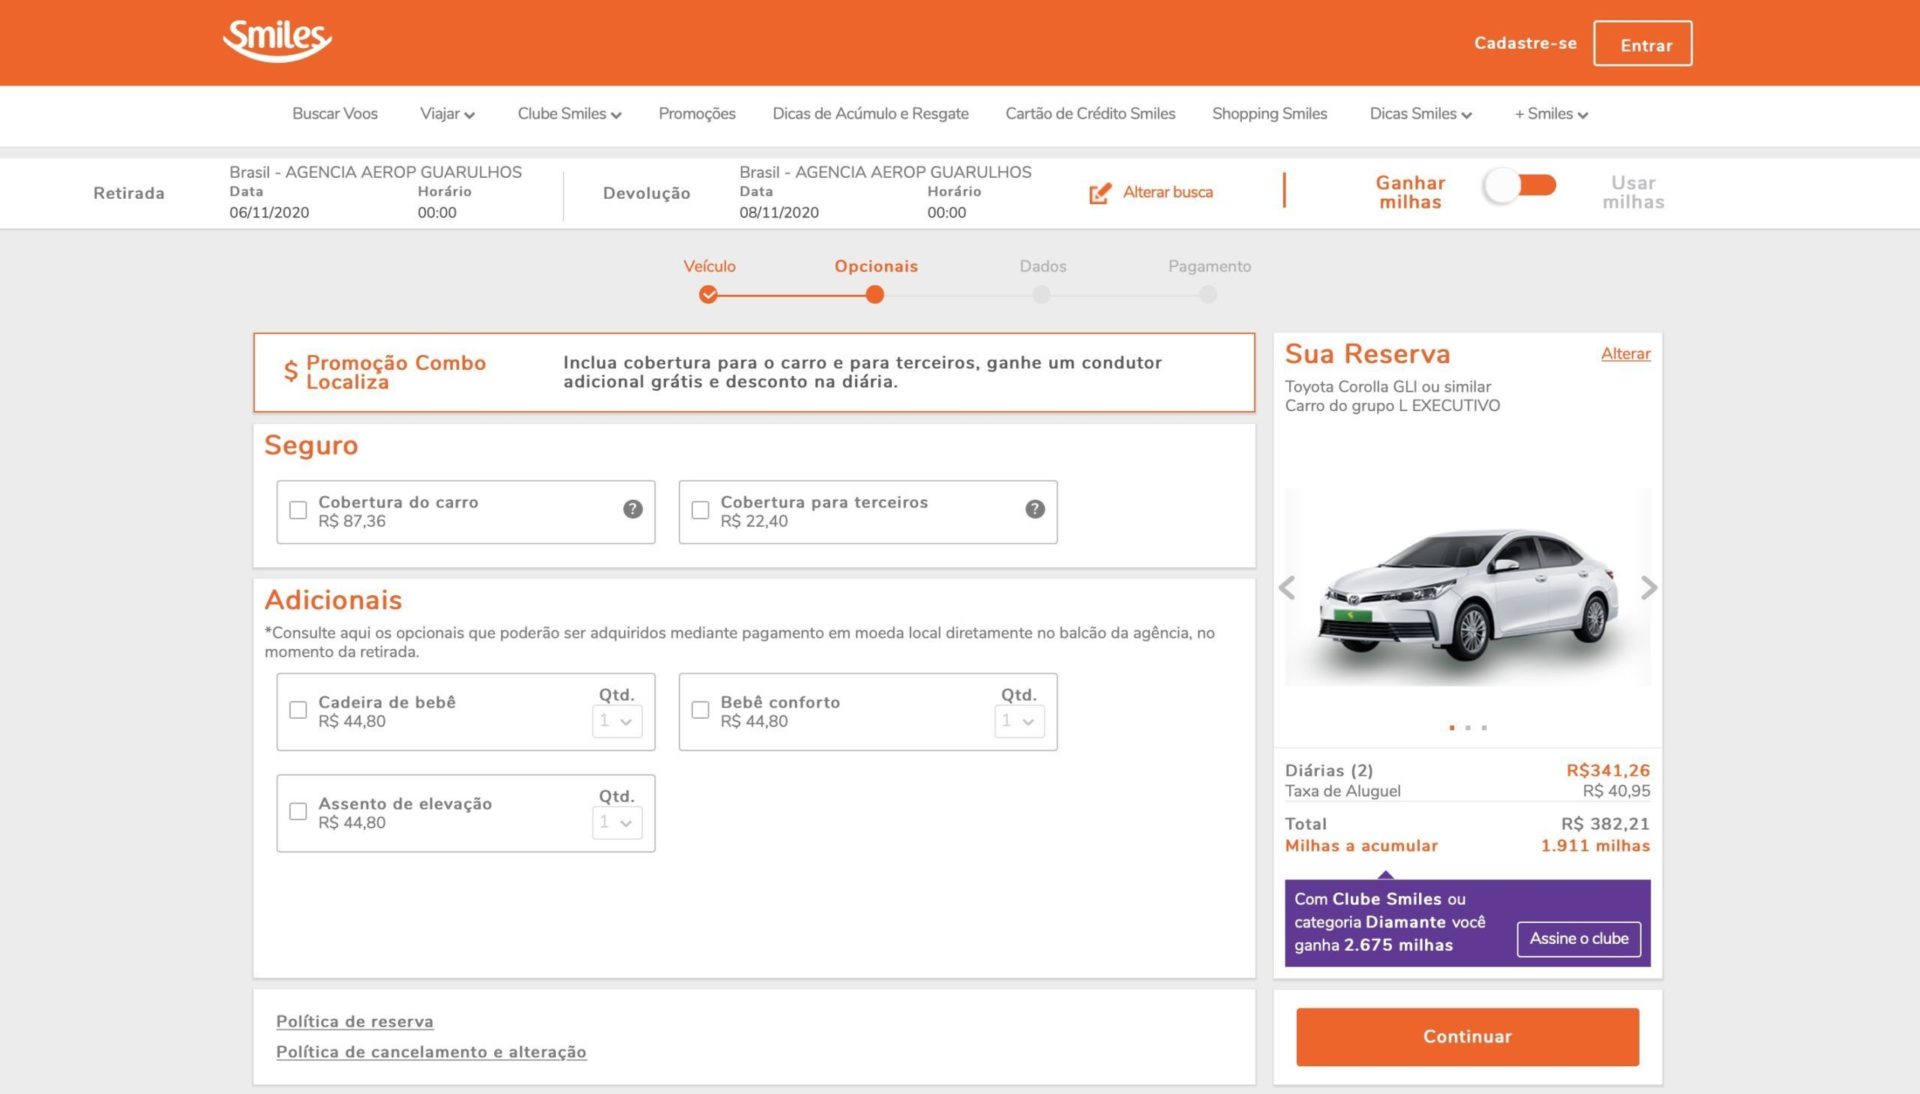
Task: Open help for Cobertura para terceiros
Action: click(x=1035, y=509)
